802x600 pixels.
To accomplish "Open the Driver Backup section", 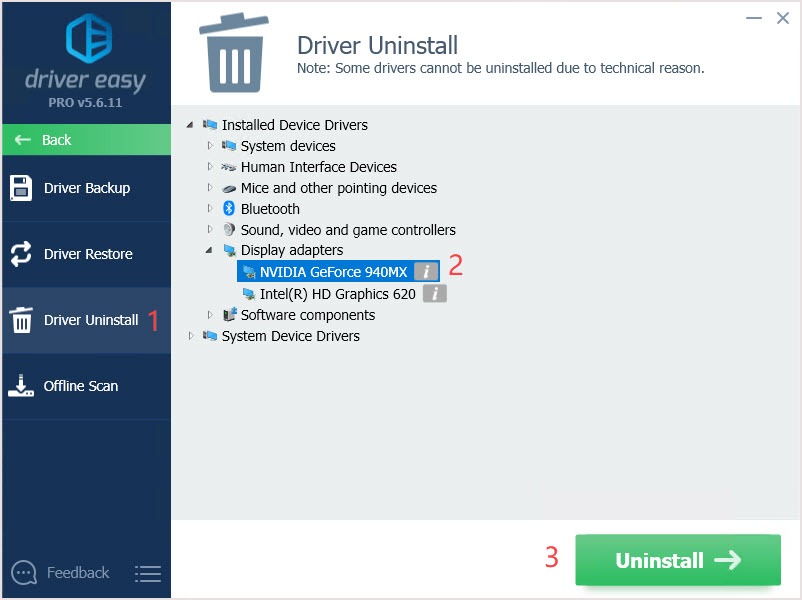I will click(86, 188).
